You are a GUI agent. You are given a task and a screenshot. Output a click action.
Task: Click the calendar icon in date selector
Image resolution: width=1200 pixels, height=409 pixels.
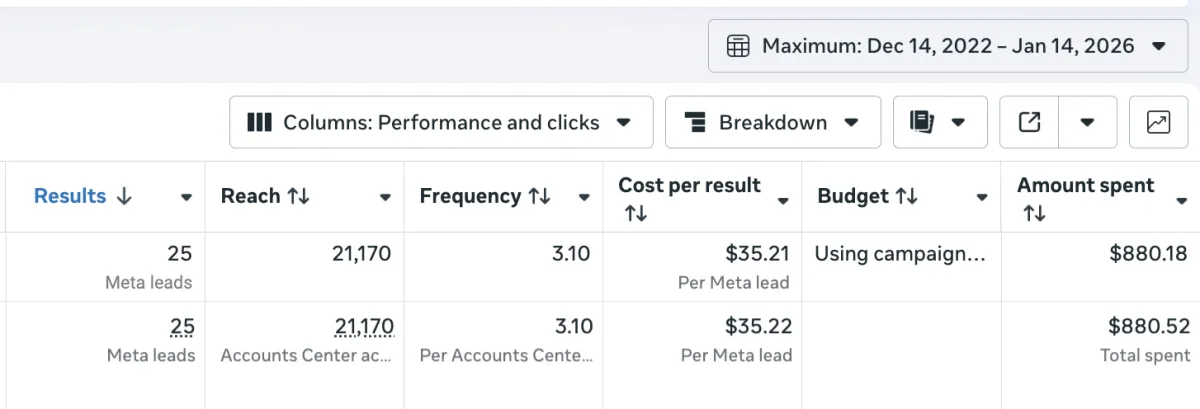738,46
